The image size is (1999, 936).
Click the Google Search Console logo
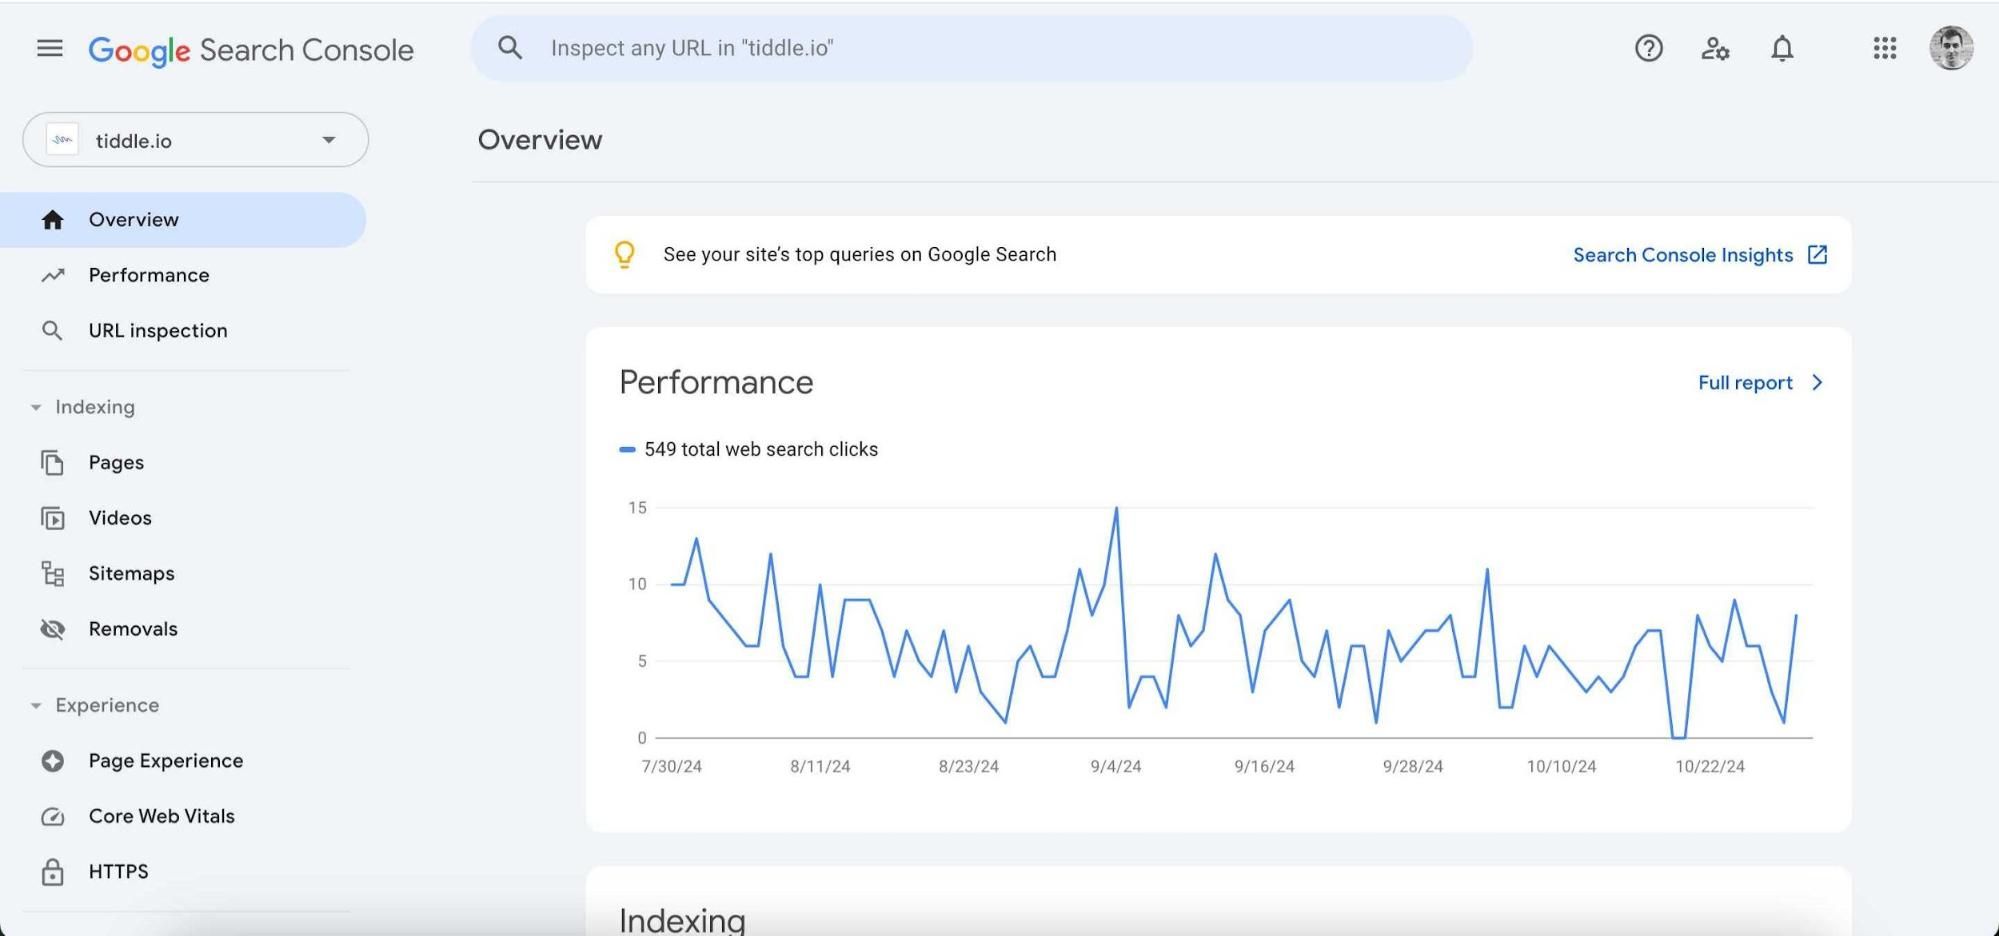(251, 50)
